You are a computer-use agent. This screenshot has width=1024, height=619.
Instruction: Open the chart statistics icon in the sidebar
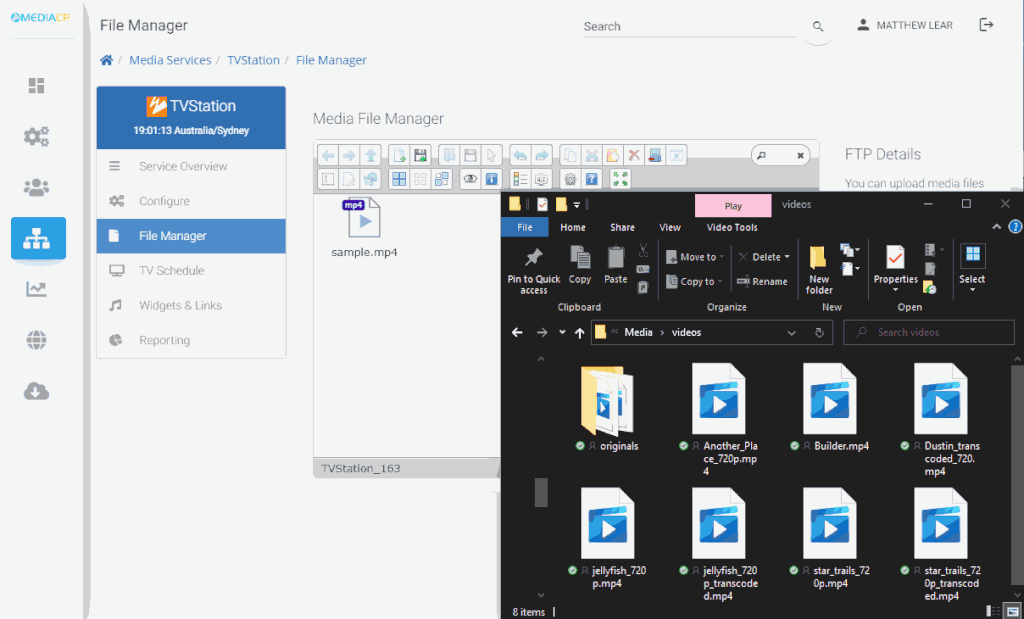pos(37,289)
